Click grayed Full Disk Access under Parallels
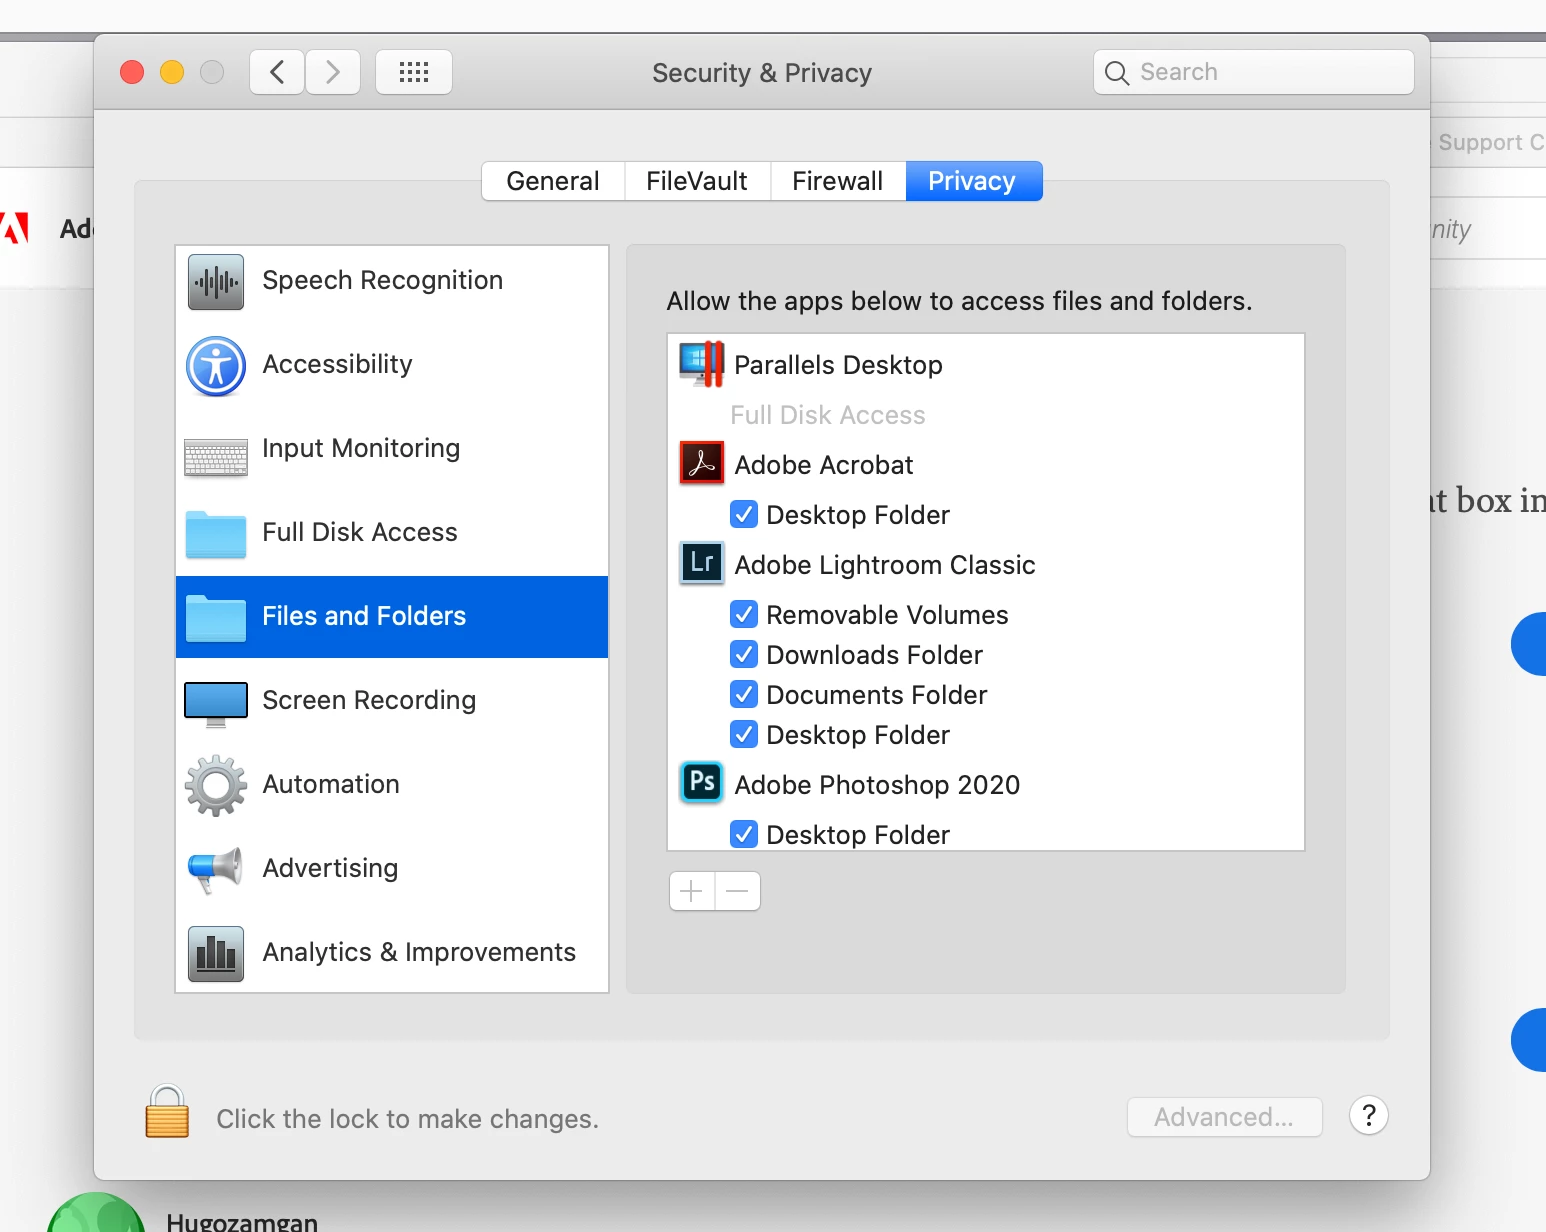 coord(828,415)
